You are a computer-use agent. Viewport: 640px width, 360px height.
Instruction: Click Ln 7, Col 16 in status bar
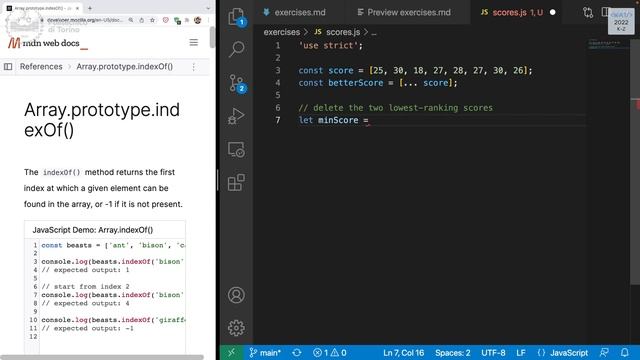click(x=403, y=353)
